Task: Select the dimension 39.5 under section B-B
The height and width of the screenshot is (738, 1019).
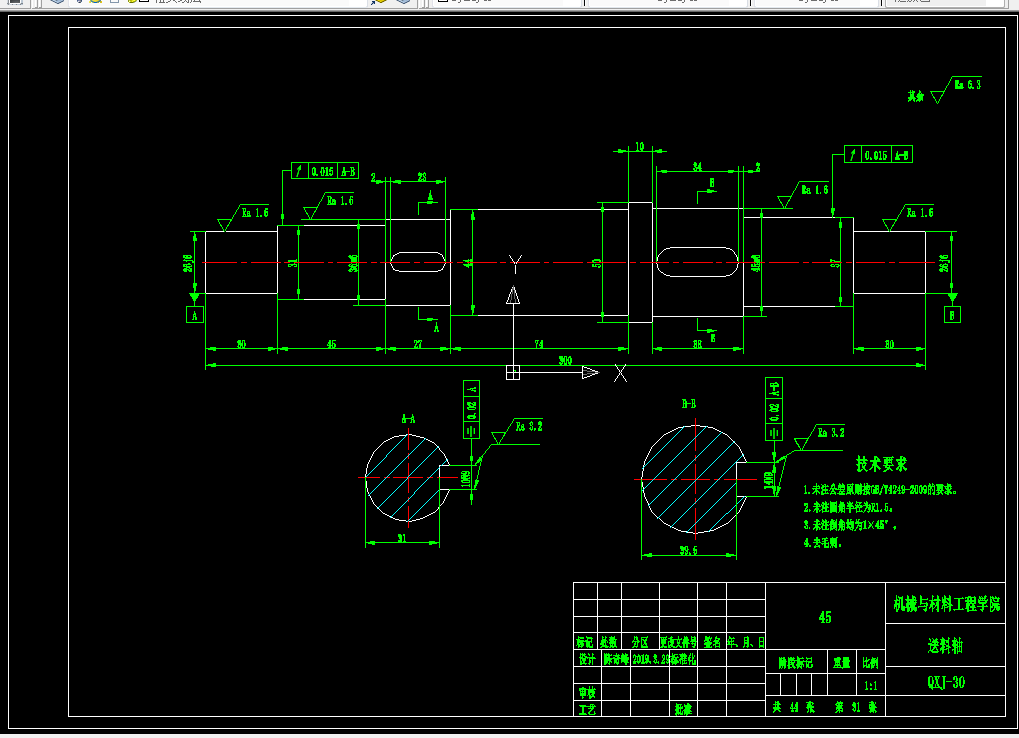Action: tap(689, 550)
